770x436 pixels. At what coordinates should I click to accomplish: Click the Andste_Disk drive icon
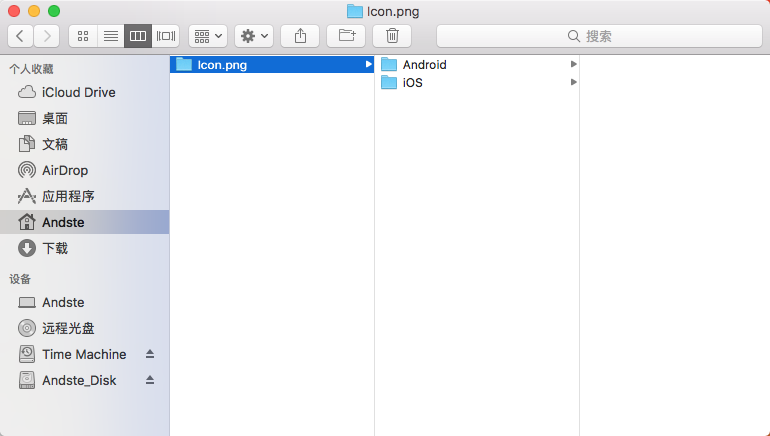(x=27, y=381)
